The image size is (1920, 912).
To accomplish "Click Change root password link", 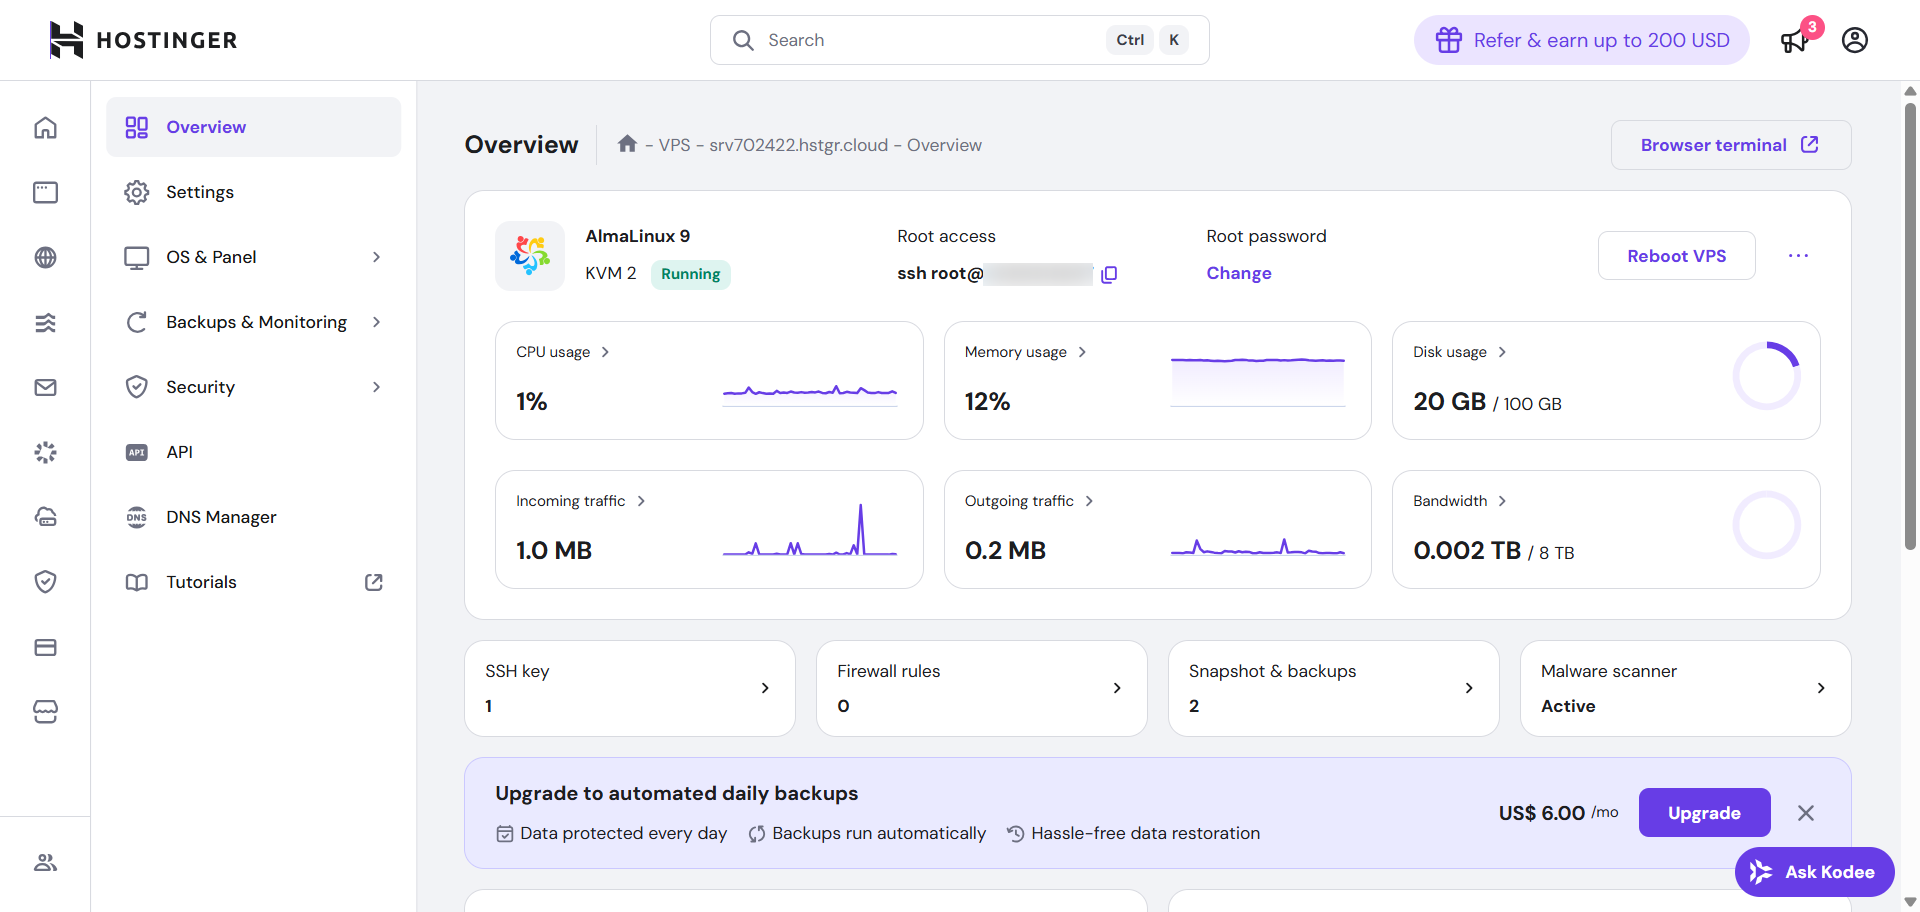I will [1239, 273].
